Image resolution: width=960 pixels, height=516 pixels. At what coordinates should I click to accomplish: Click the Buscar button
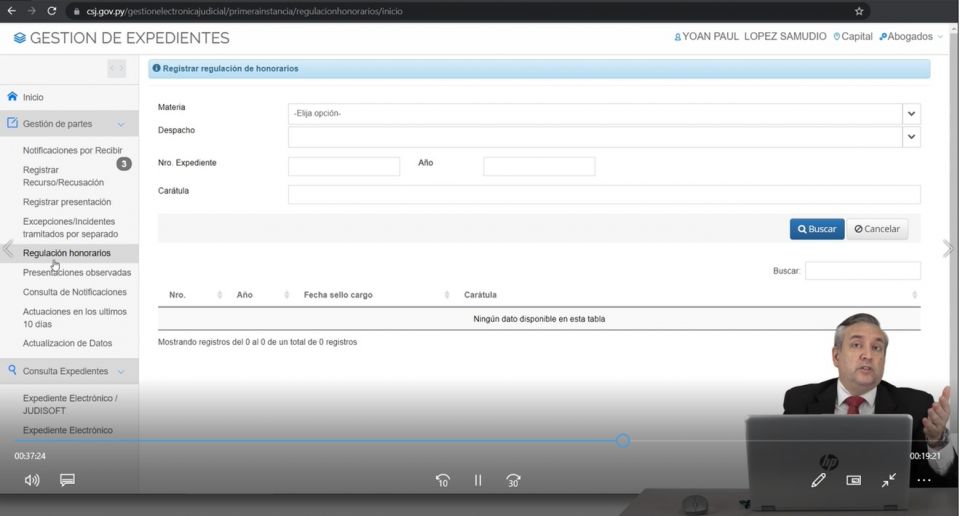[x=817, y=229]
